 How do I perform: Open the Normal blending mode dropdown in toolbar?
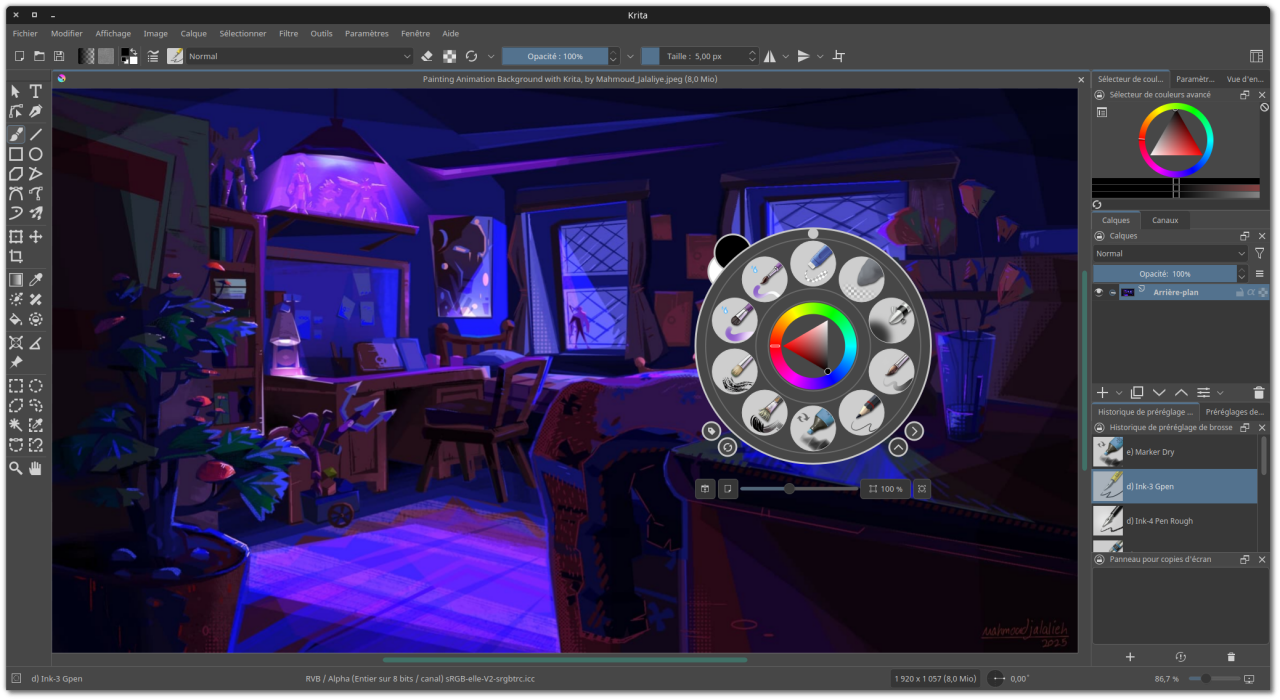[x=300, y=56]
